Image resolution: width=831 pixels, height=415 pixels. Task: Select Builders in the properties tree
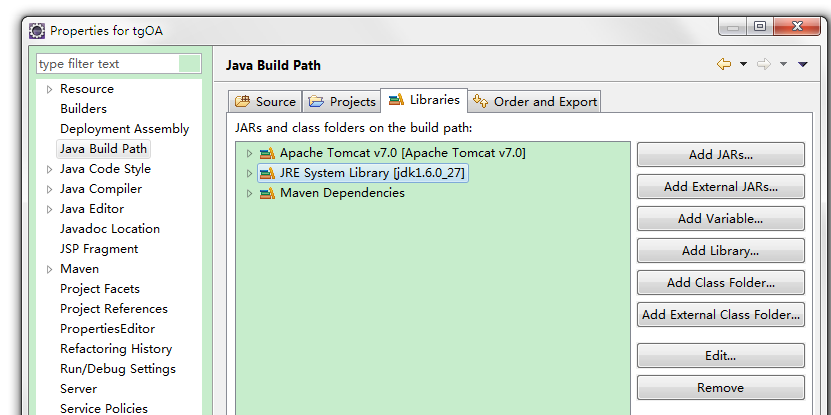click(x=83, y=109)
